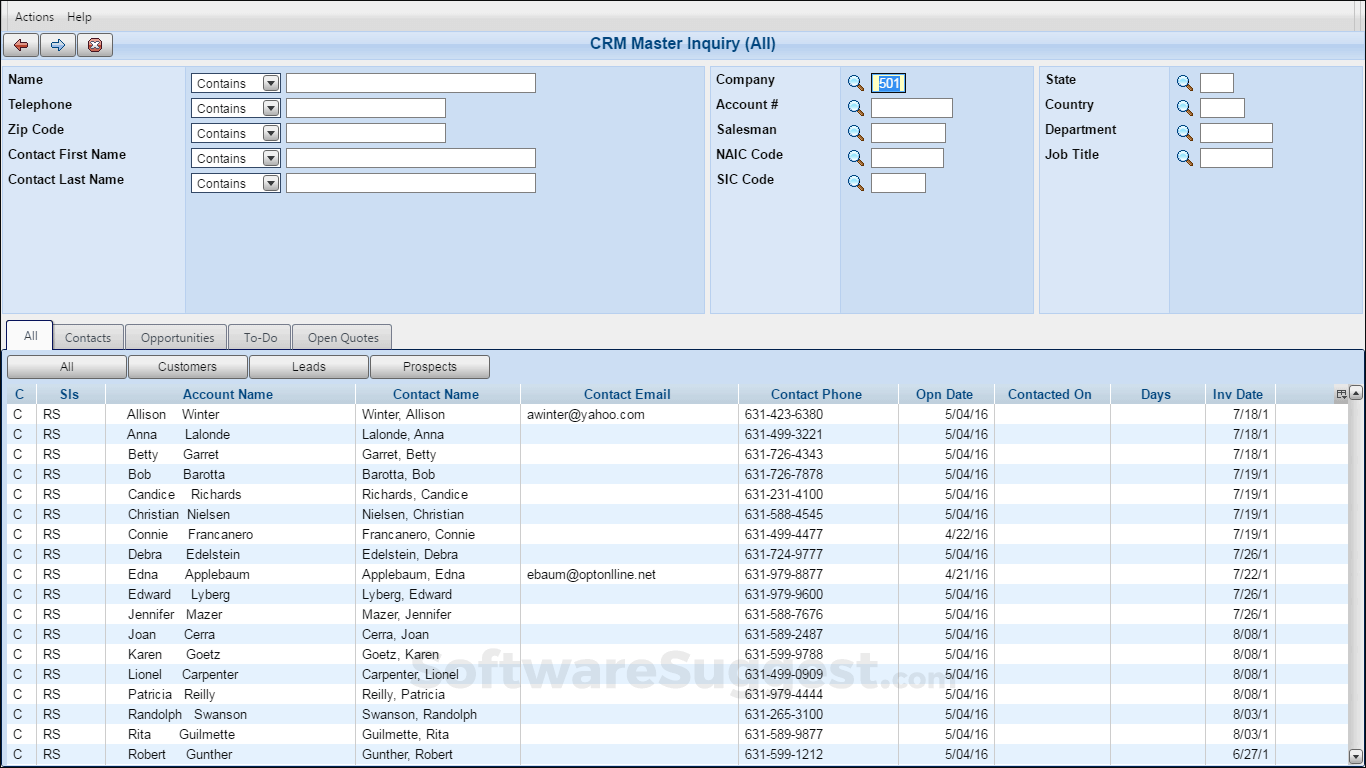This screenshot has width=1366, height=768.
Task: Click the Job Title lookup magnifier
Action: coord(1185,158)
